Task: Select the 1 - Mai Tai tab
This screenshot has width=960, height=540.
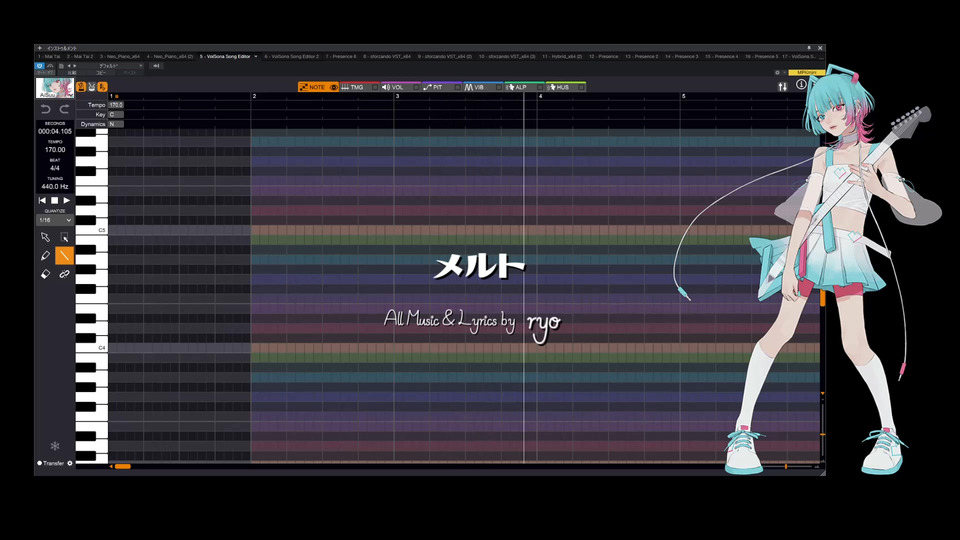Action: tap(49, 56)
